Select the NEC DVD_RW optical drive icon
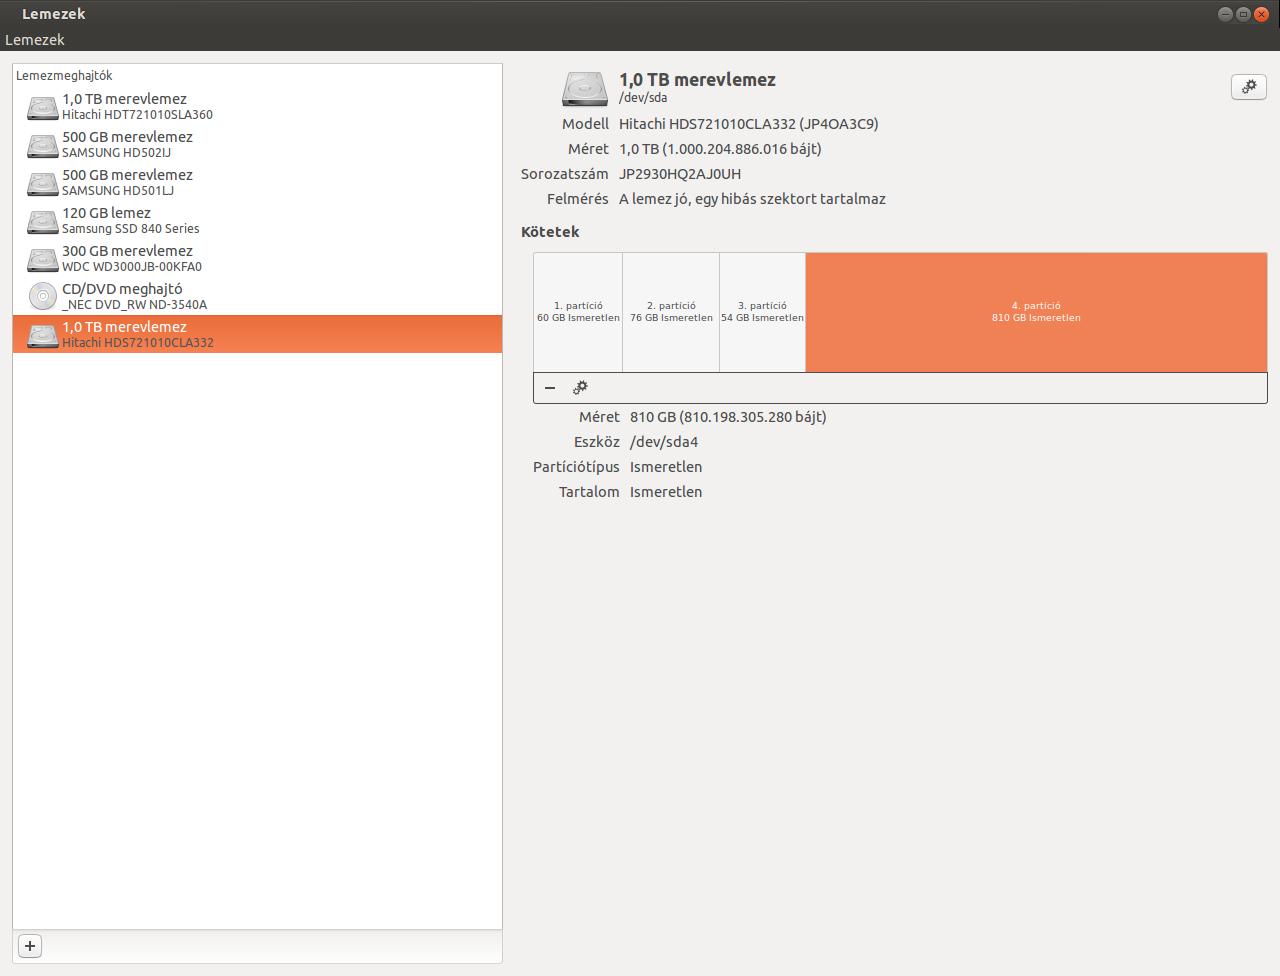The width and height of the screenshot is (1280, 976). coord(42,297)
